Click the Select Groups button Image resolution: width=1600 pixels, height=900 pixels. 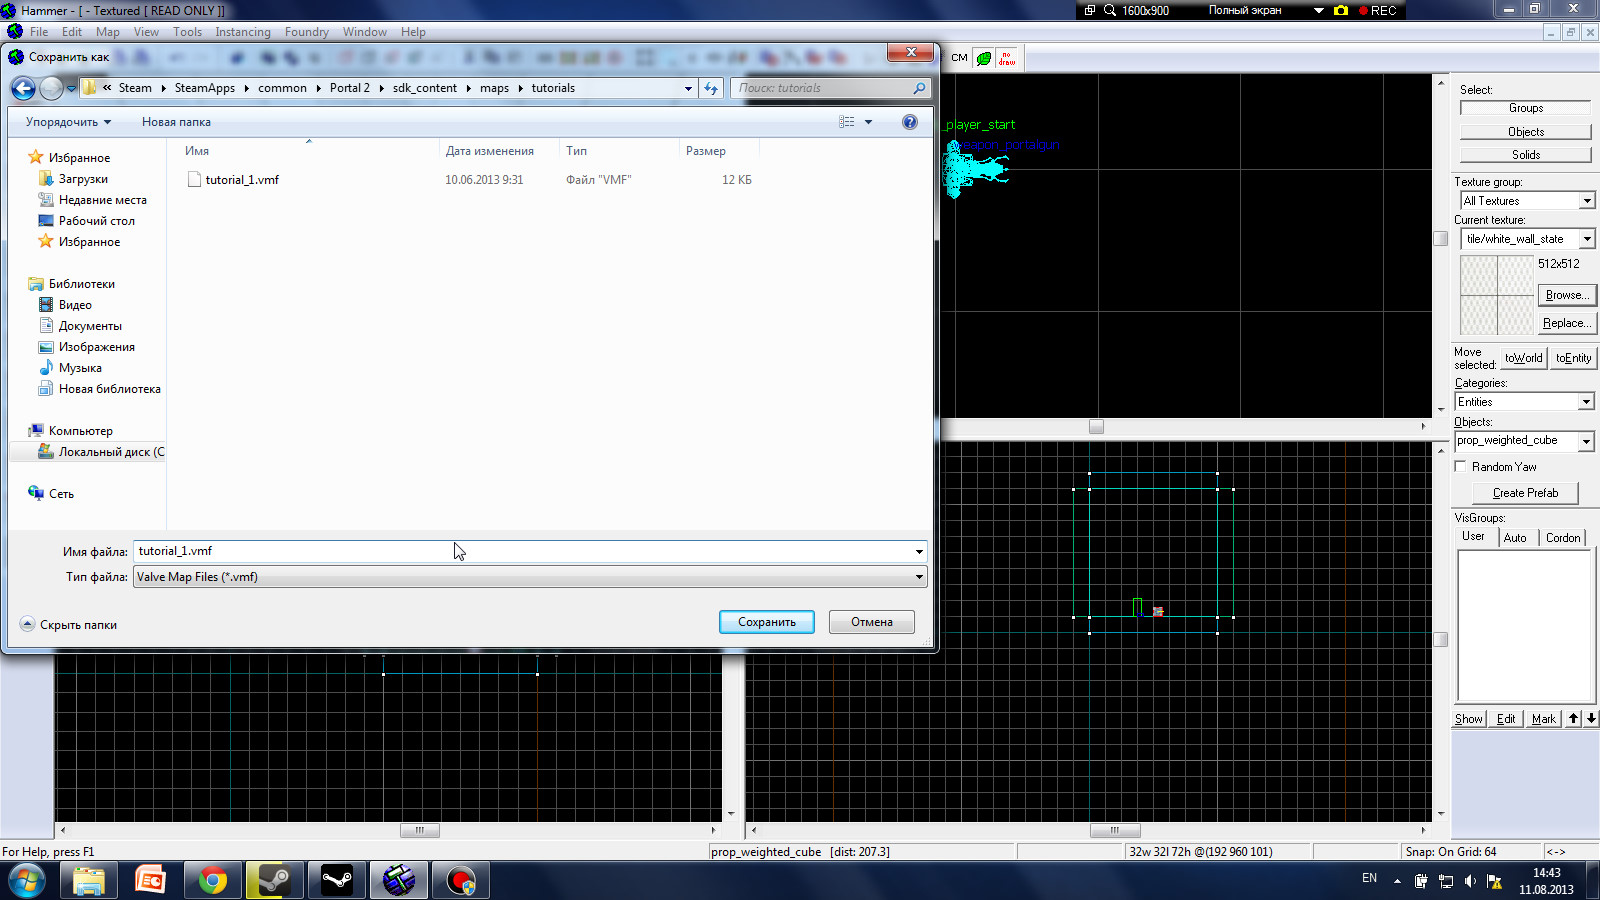pos(1525,108)
